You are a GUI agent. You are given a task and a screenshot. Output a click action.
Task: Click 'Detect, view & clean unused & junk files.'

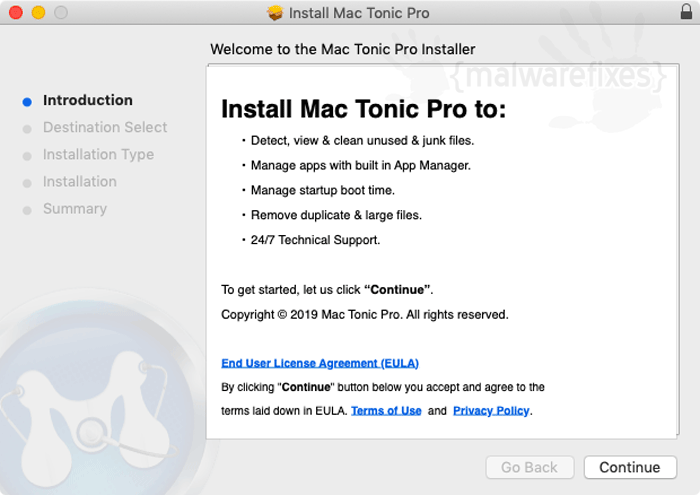click(362, 141)
